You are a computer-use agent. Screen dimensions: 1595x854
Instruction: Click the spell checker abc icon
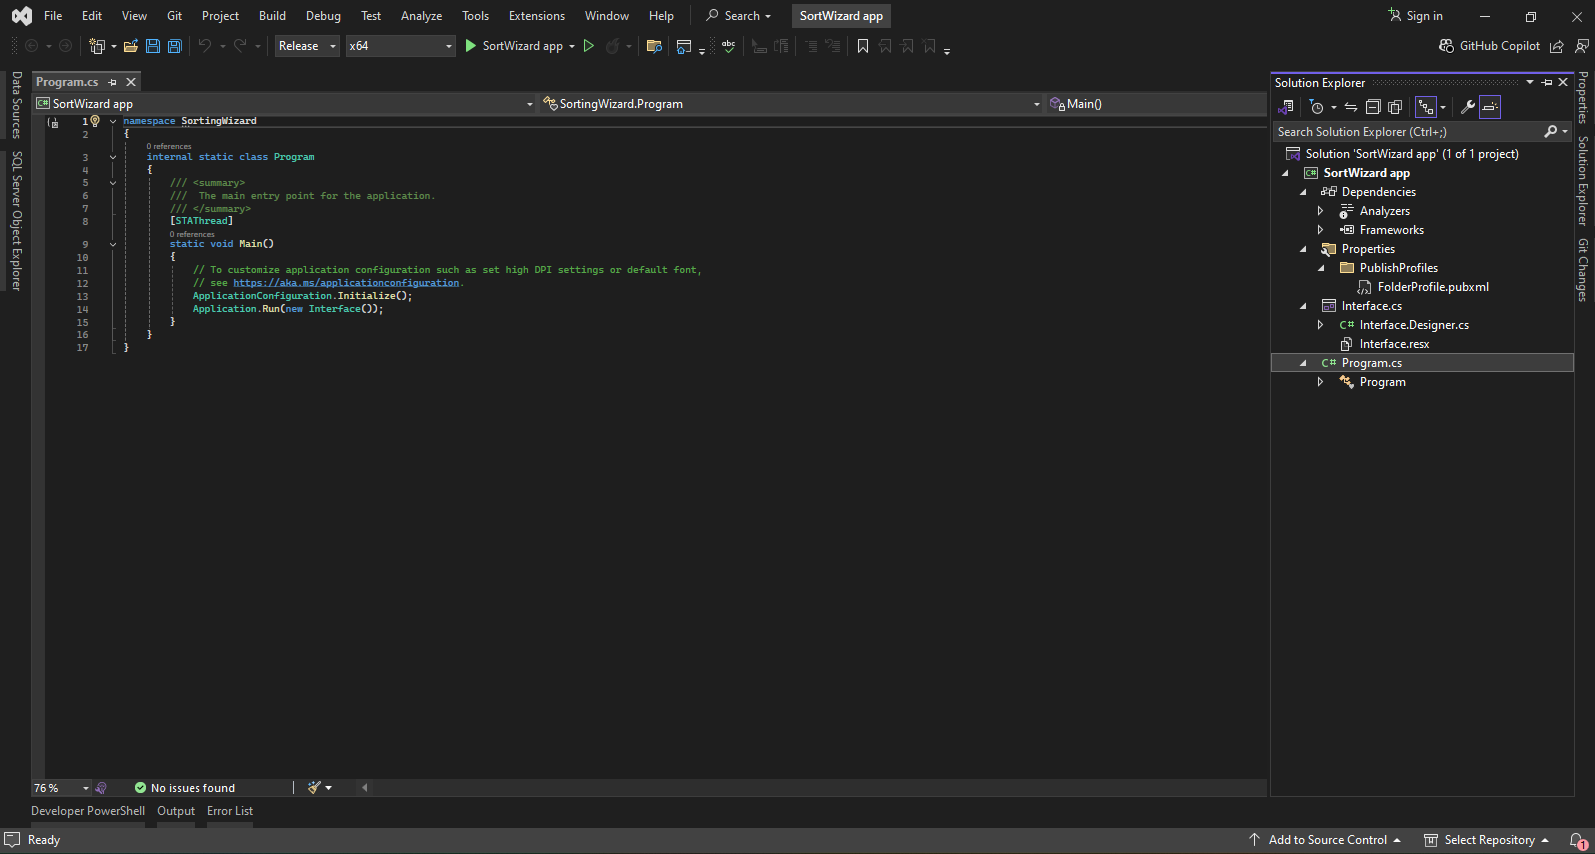coord(729,46)
